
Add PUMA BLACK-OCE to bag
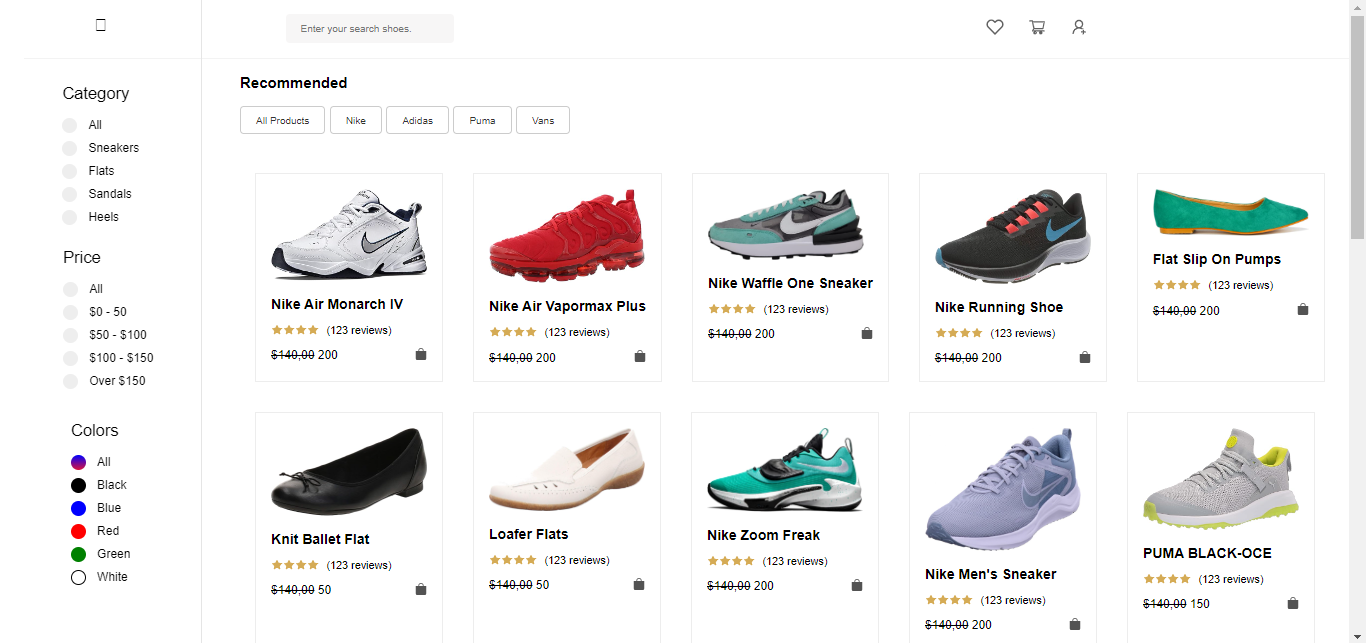coord(1293,604)
